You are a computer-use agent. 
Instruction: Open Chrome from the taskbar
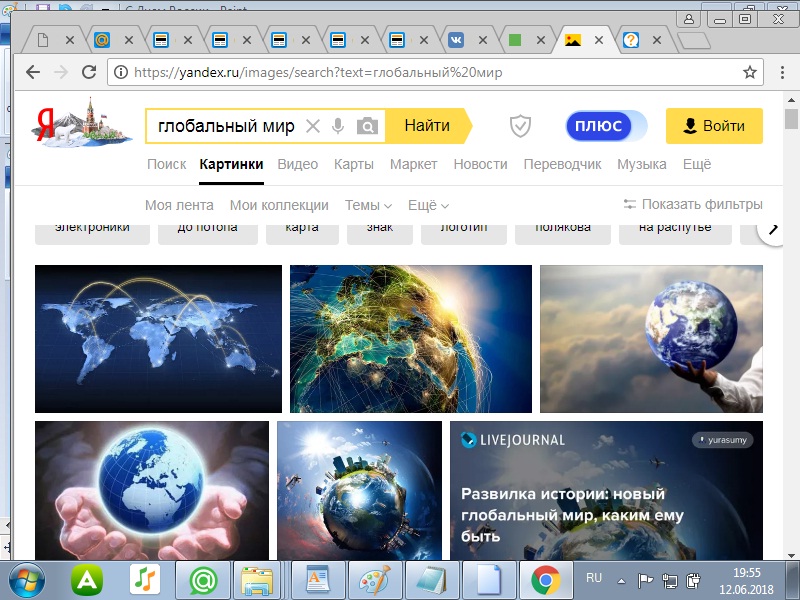point(545,581)
